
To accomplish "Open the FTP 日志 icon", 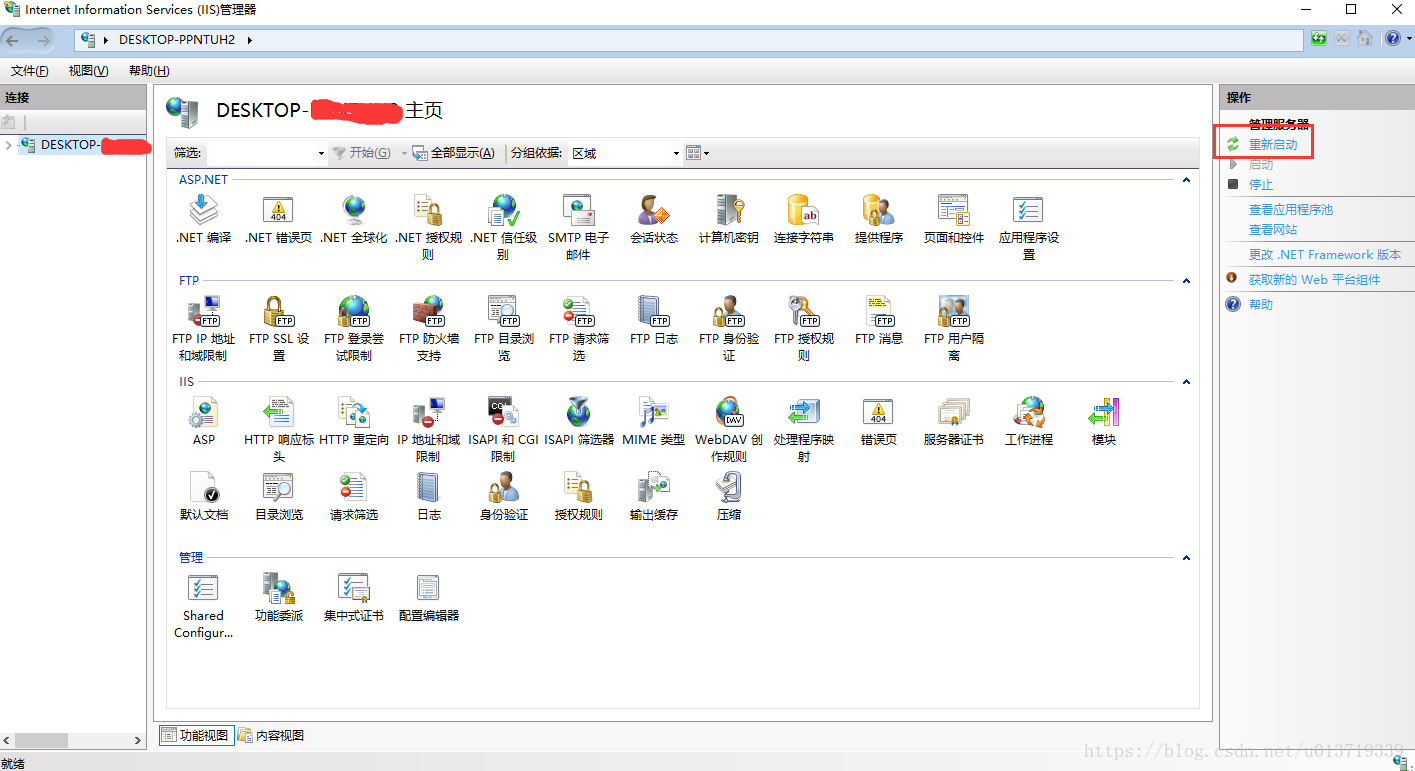I will 654,312.
